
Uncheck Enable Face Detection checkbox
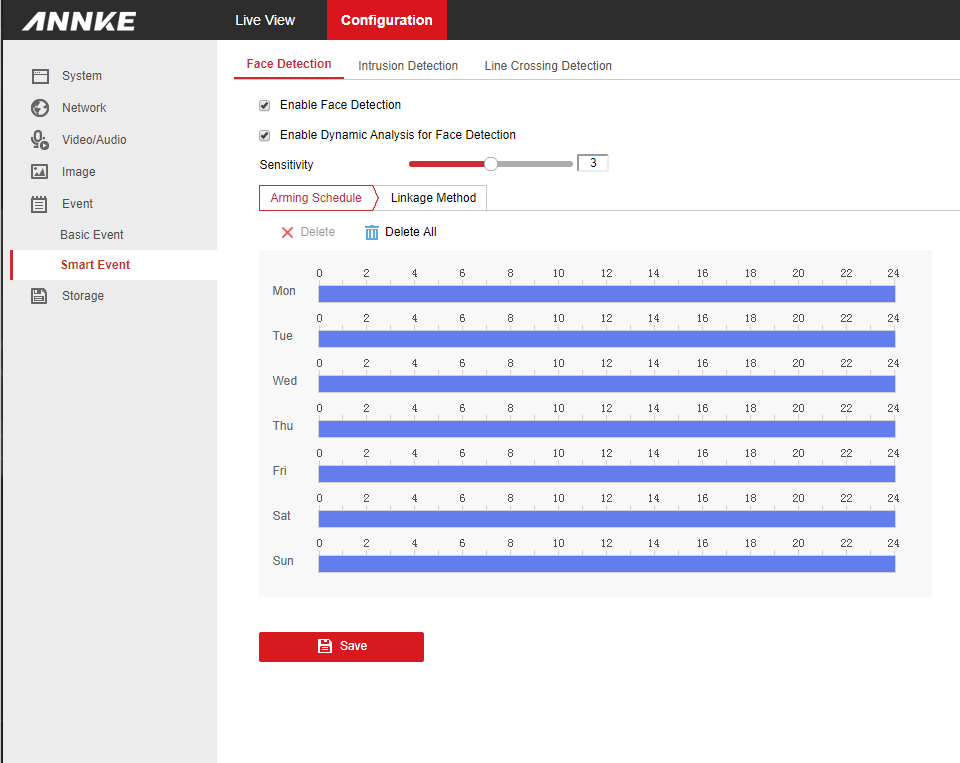(265, 105)
